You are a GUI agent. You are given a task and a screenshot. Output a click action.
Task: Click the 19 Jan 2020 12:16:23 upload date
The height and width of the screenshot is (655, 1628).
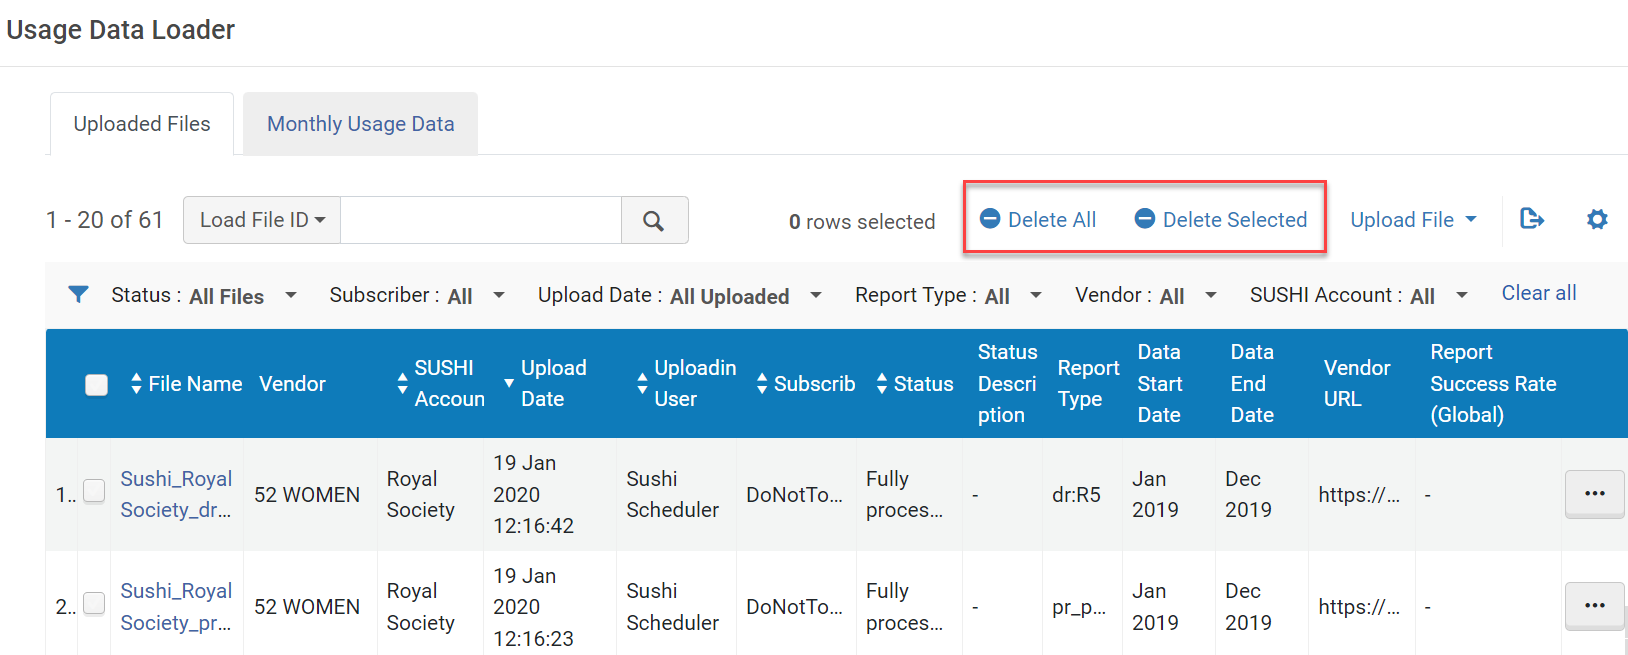[x=533, y=607]
